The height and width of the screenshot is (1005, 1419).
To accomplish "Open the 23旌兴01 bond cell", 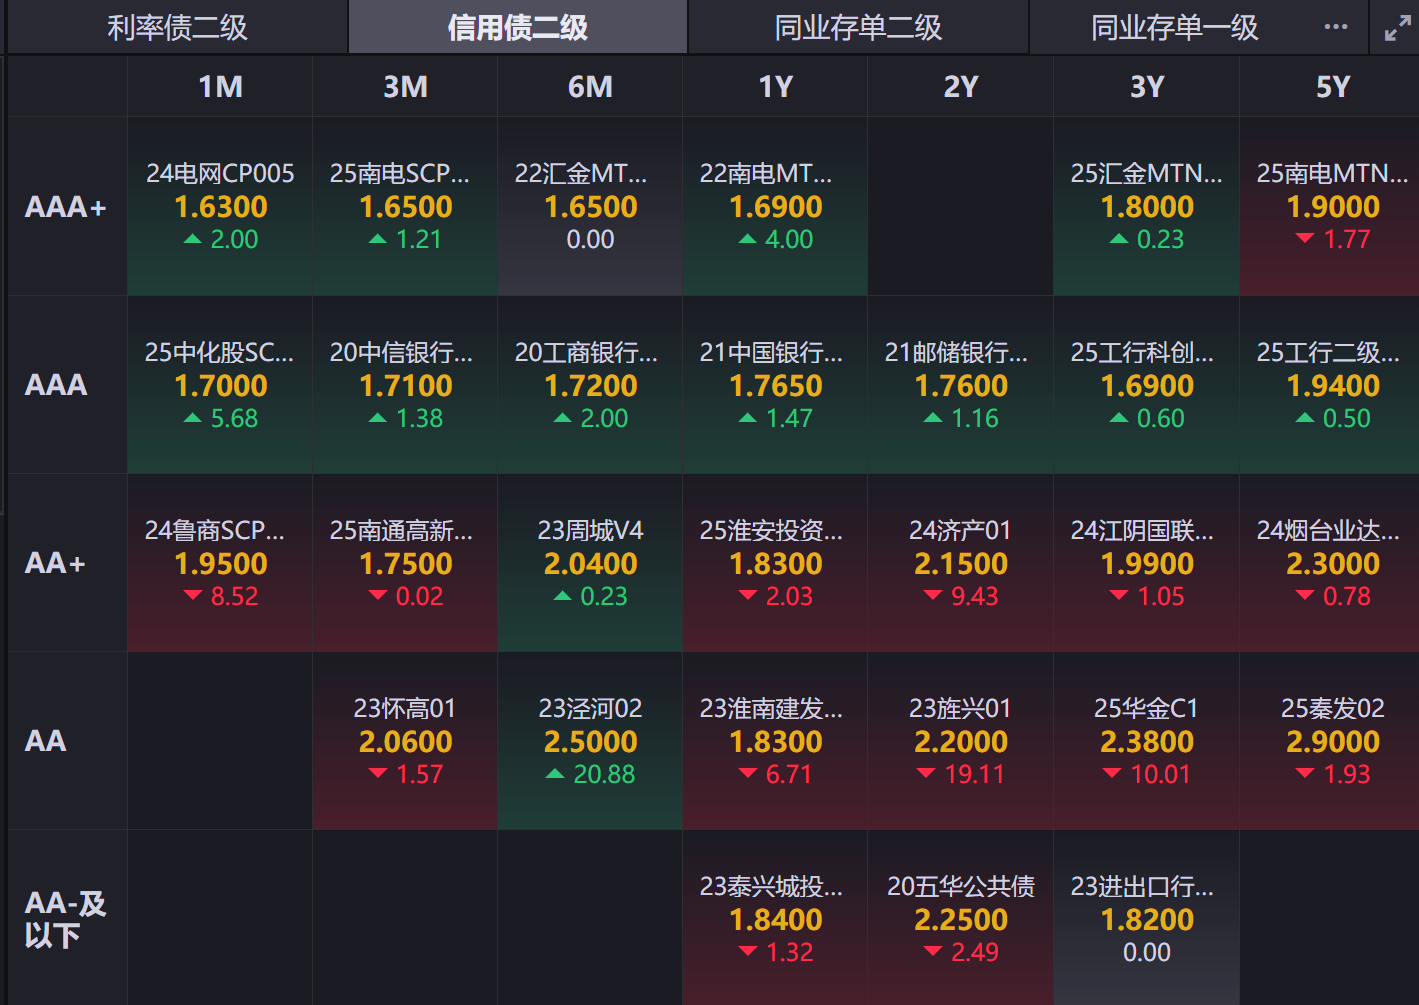I will (960, 741).
